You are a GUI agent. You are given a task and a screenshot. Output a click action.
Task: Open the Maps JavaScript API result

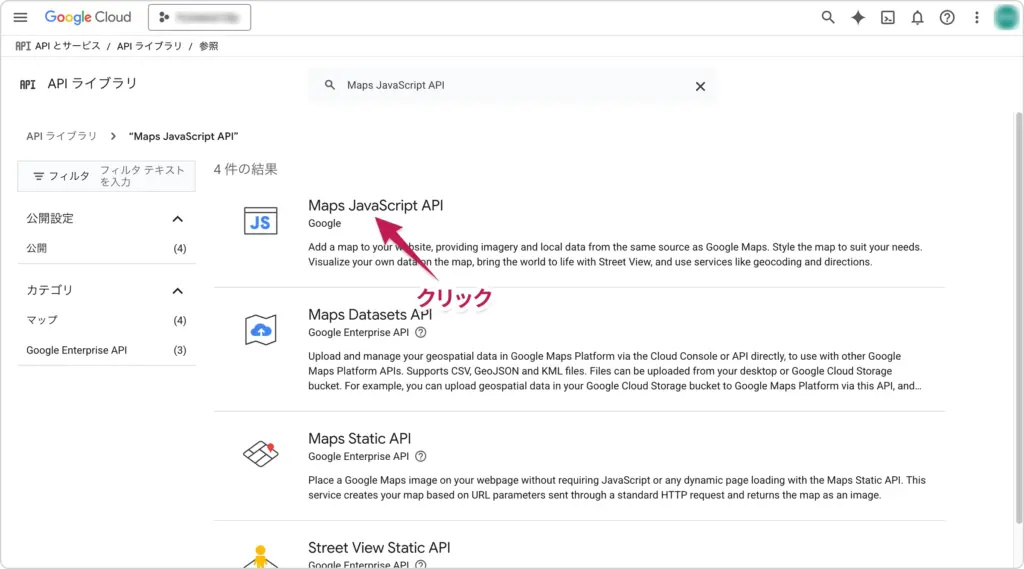(x=376, y=205)
